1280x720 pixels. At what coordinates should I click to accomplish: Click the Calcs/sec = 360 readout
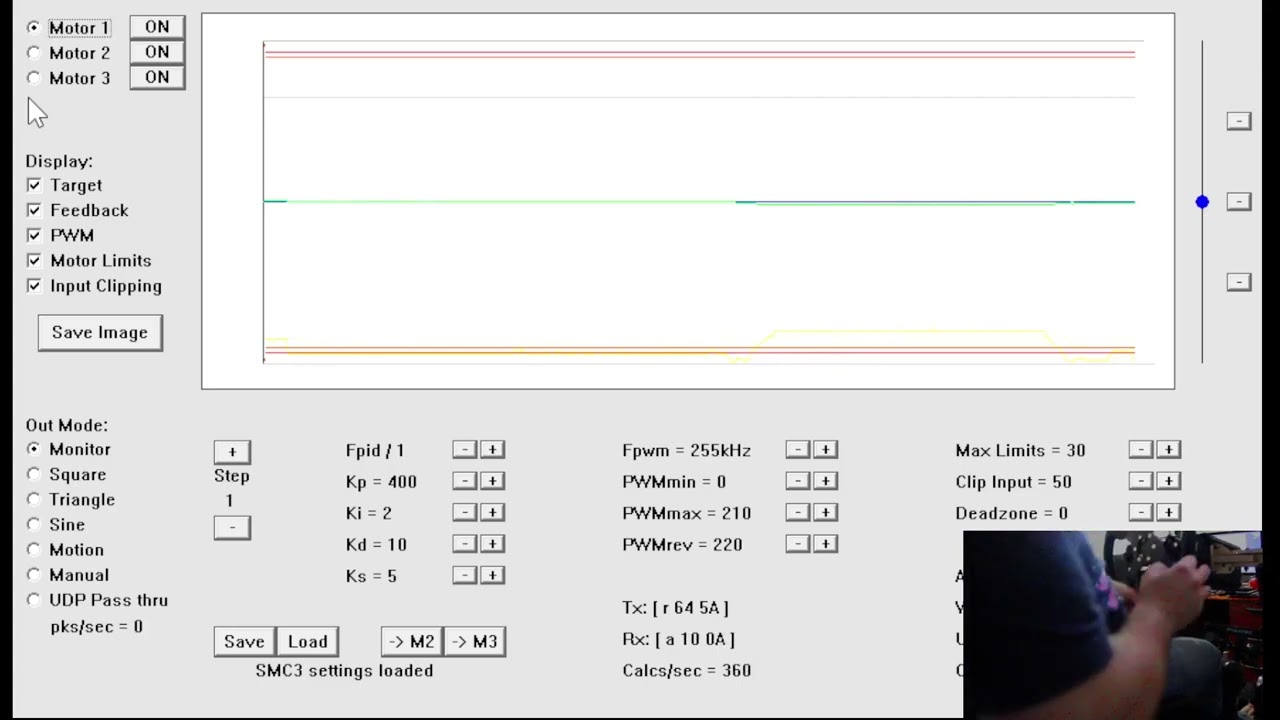tap(686, 671)
